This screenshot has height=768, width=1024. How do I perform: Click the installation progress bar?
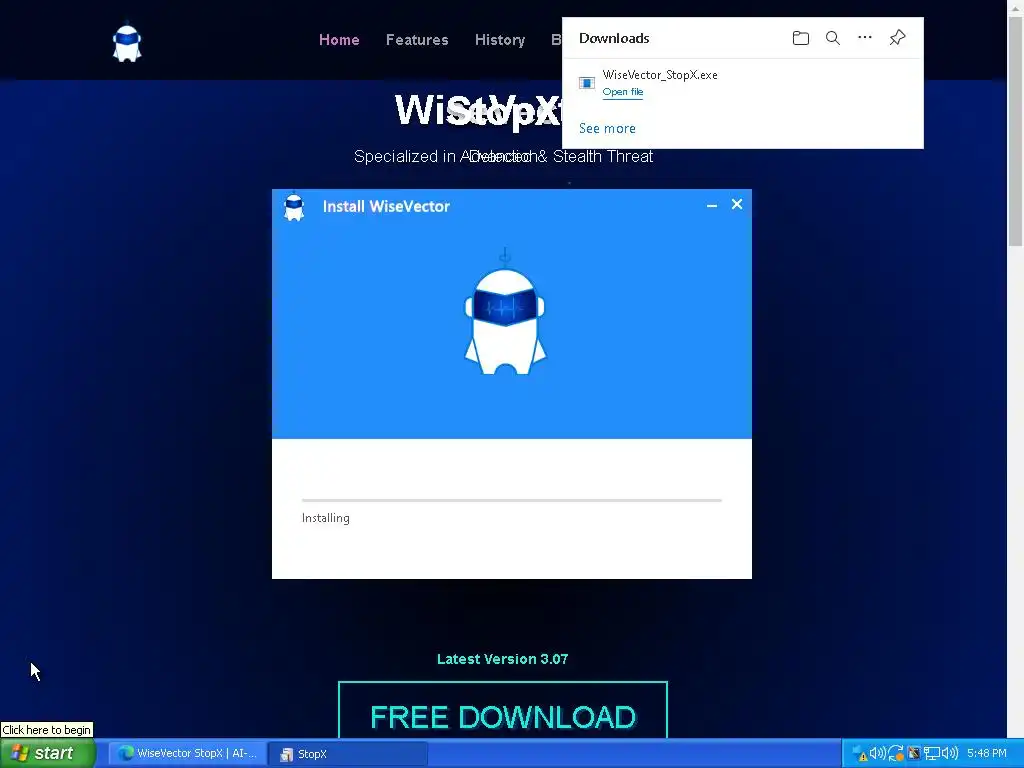tap(511, 500)
